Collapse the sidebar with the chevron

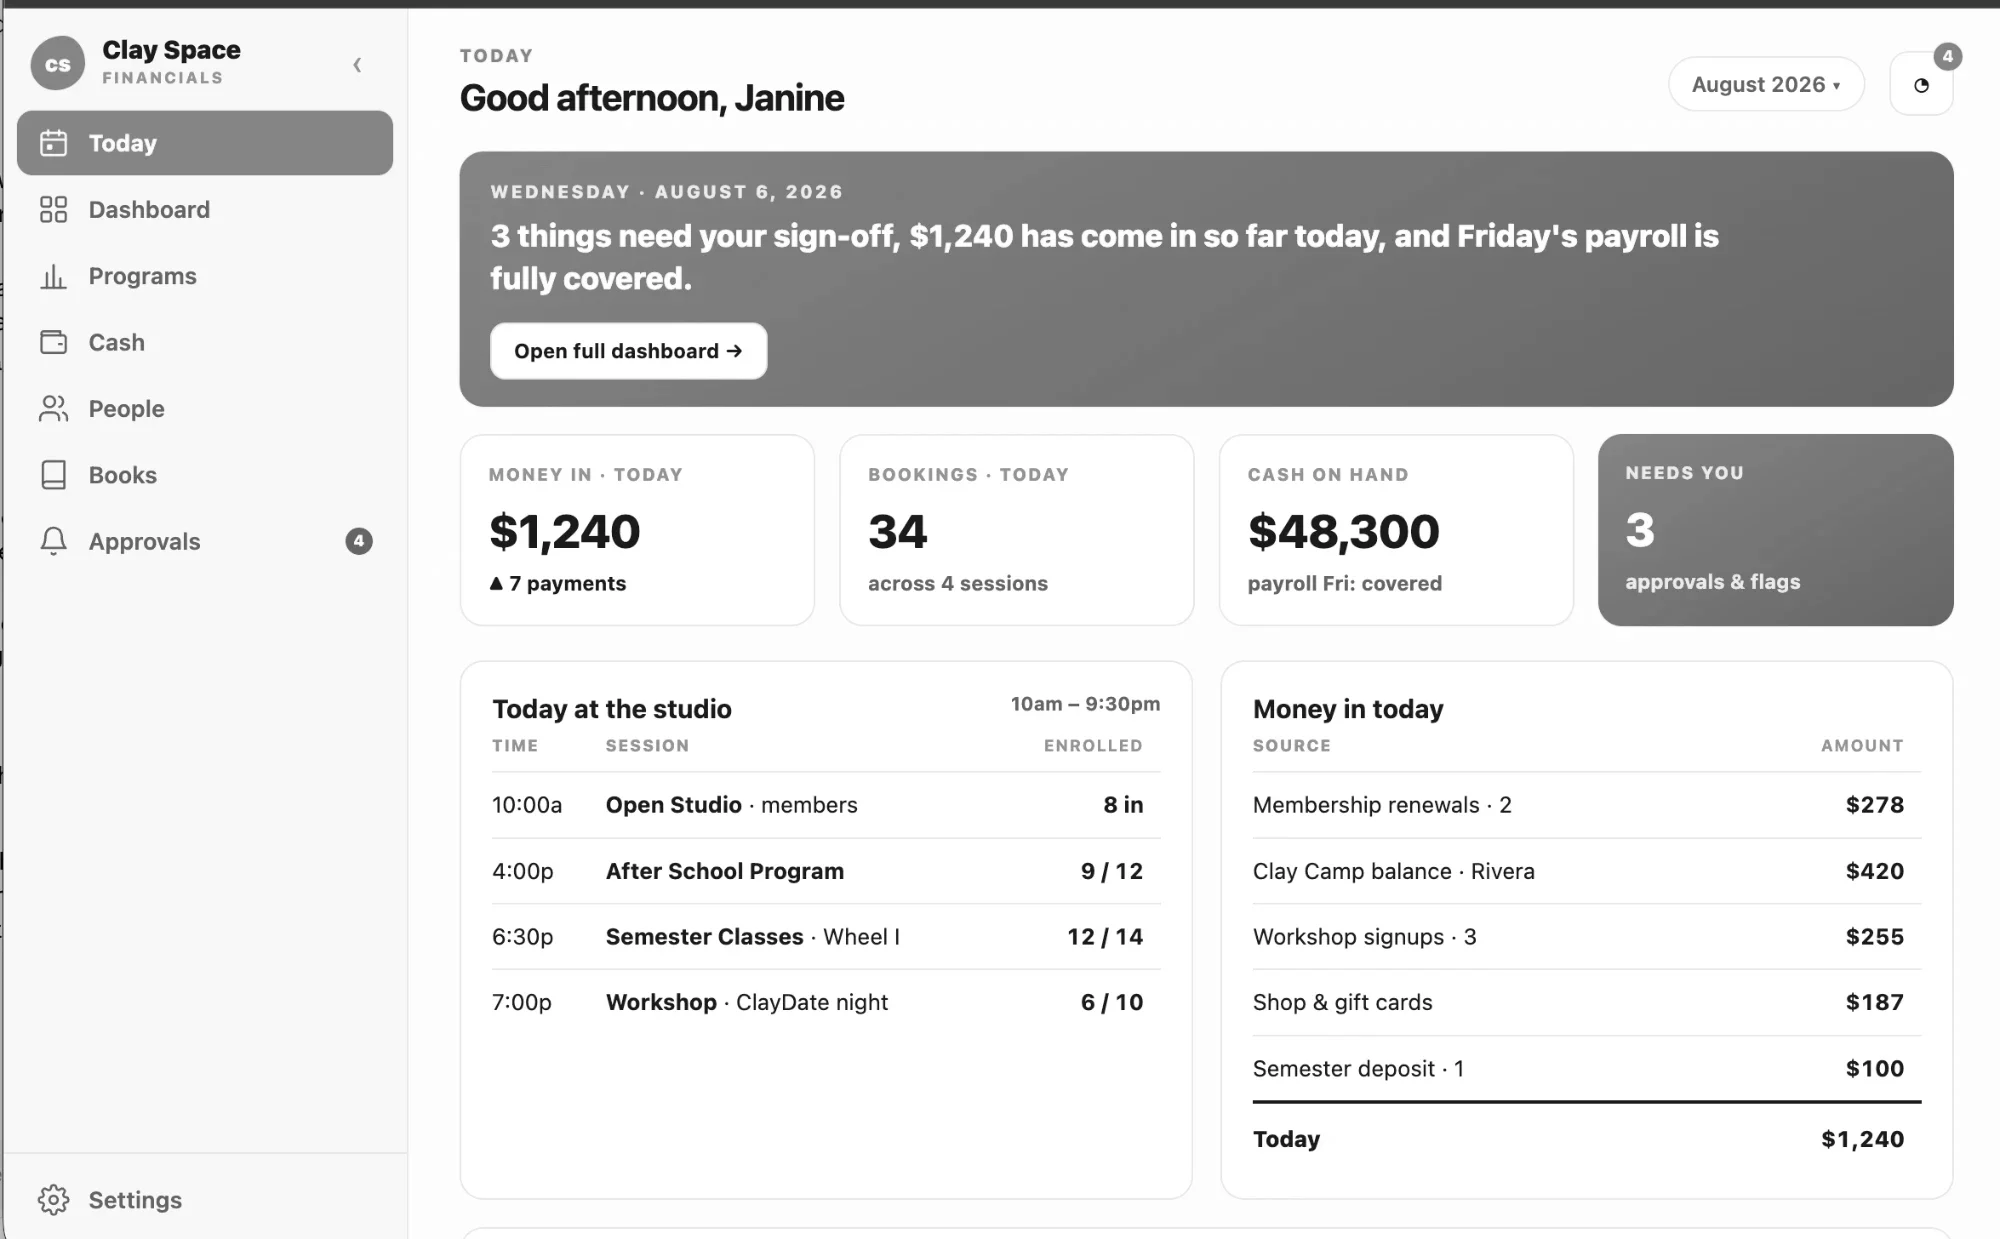tap(357, 65)
